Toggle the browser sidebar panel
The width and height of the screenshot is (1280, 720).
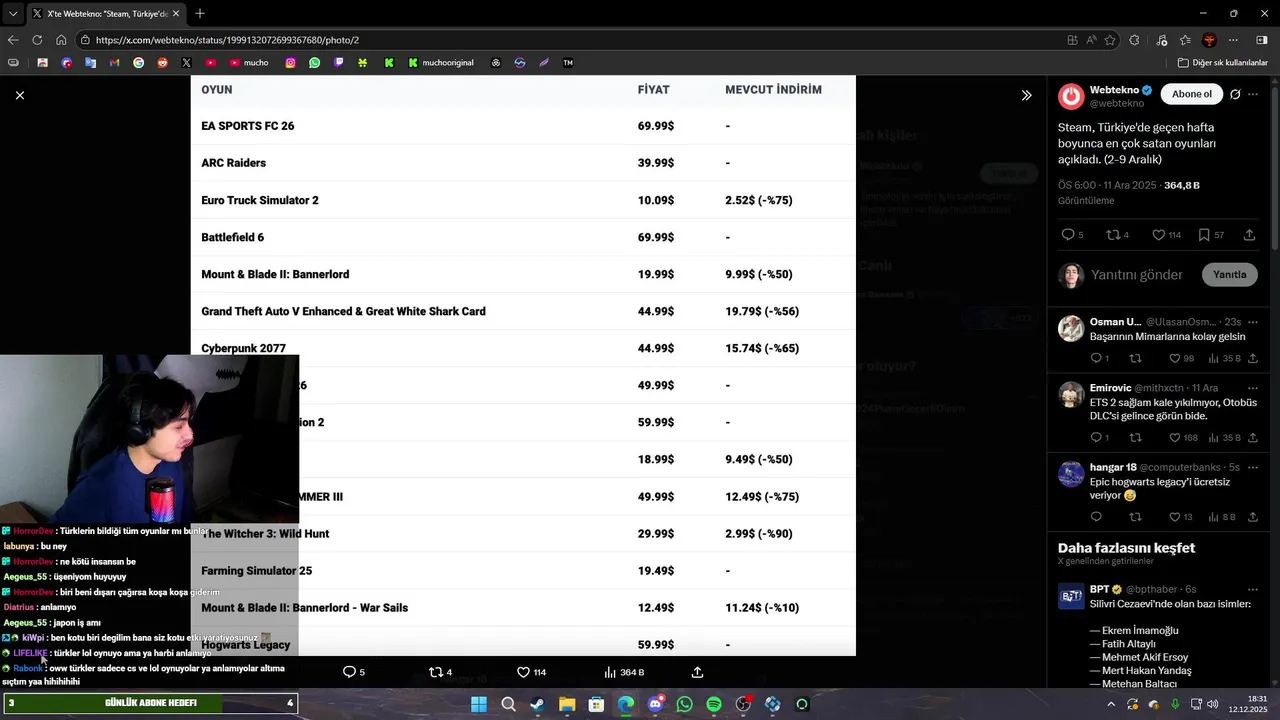click(x=1261, y=40)
